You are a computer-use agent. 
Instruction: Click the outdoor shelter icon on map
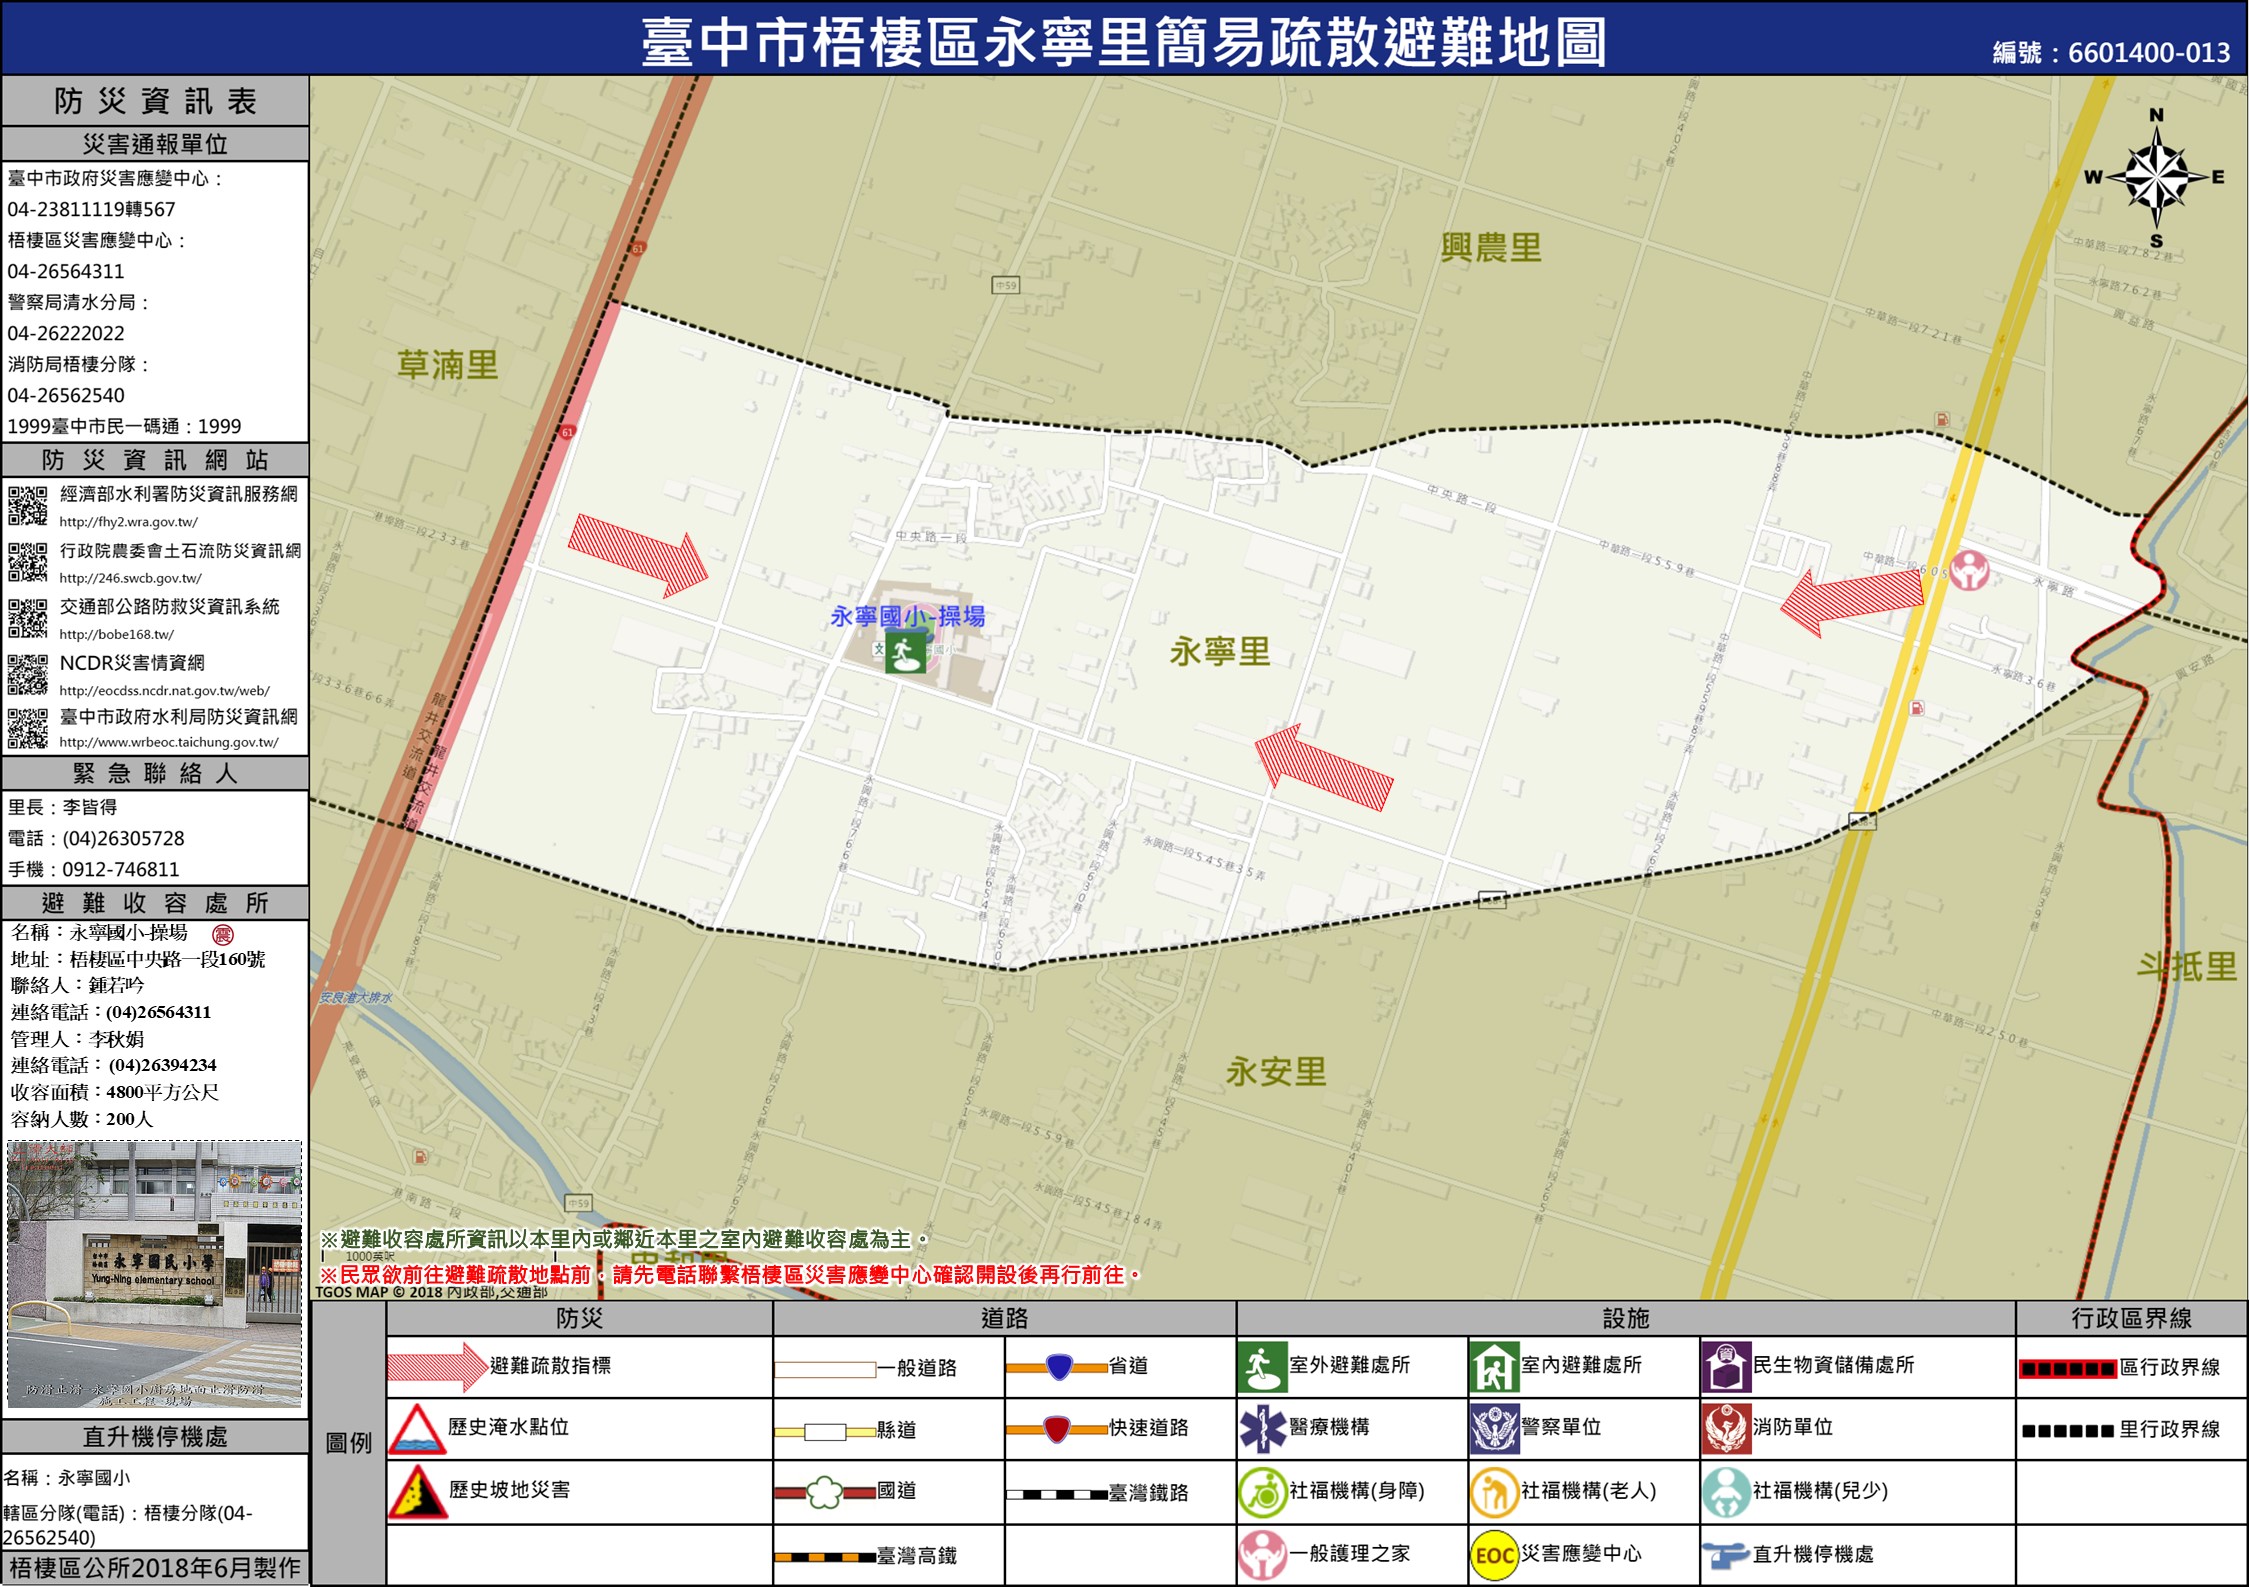click(x=904, y=653)
